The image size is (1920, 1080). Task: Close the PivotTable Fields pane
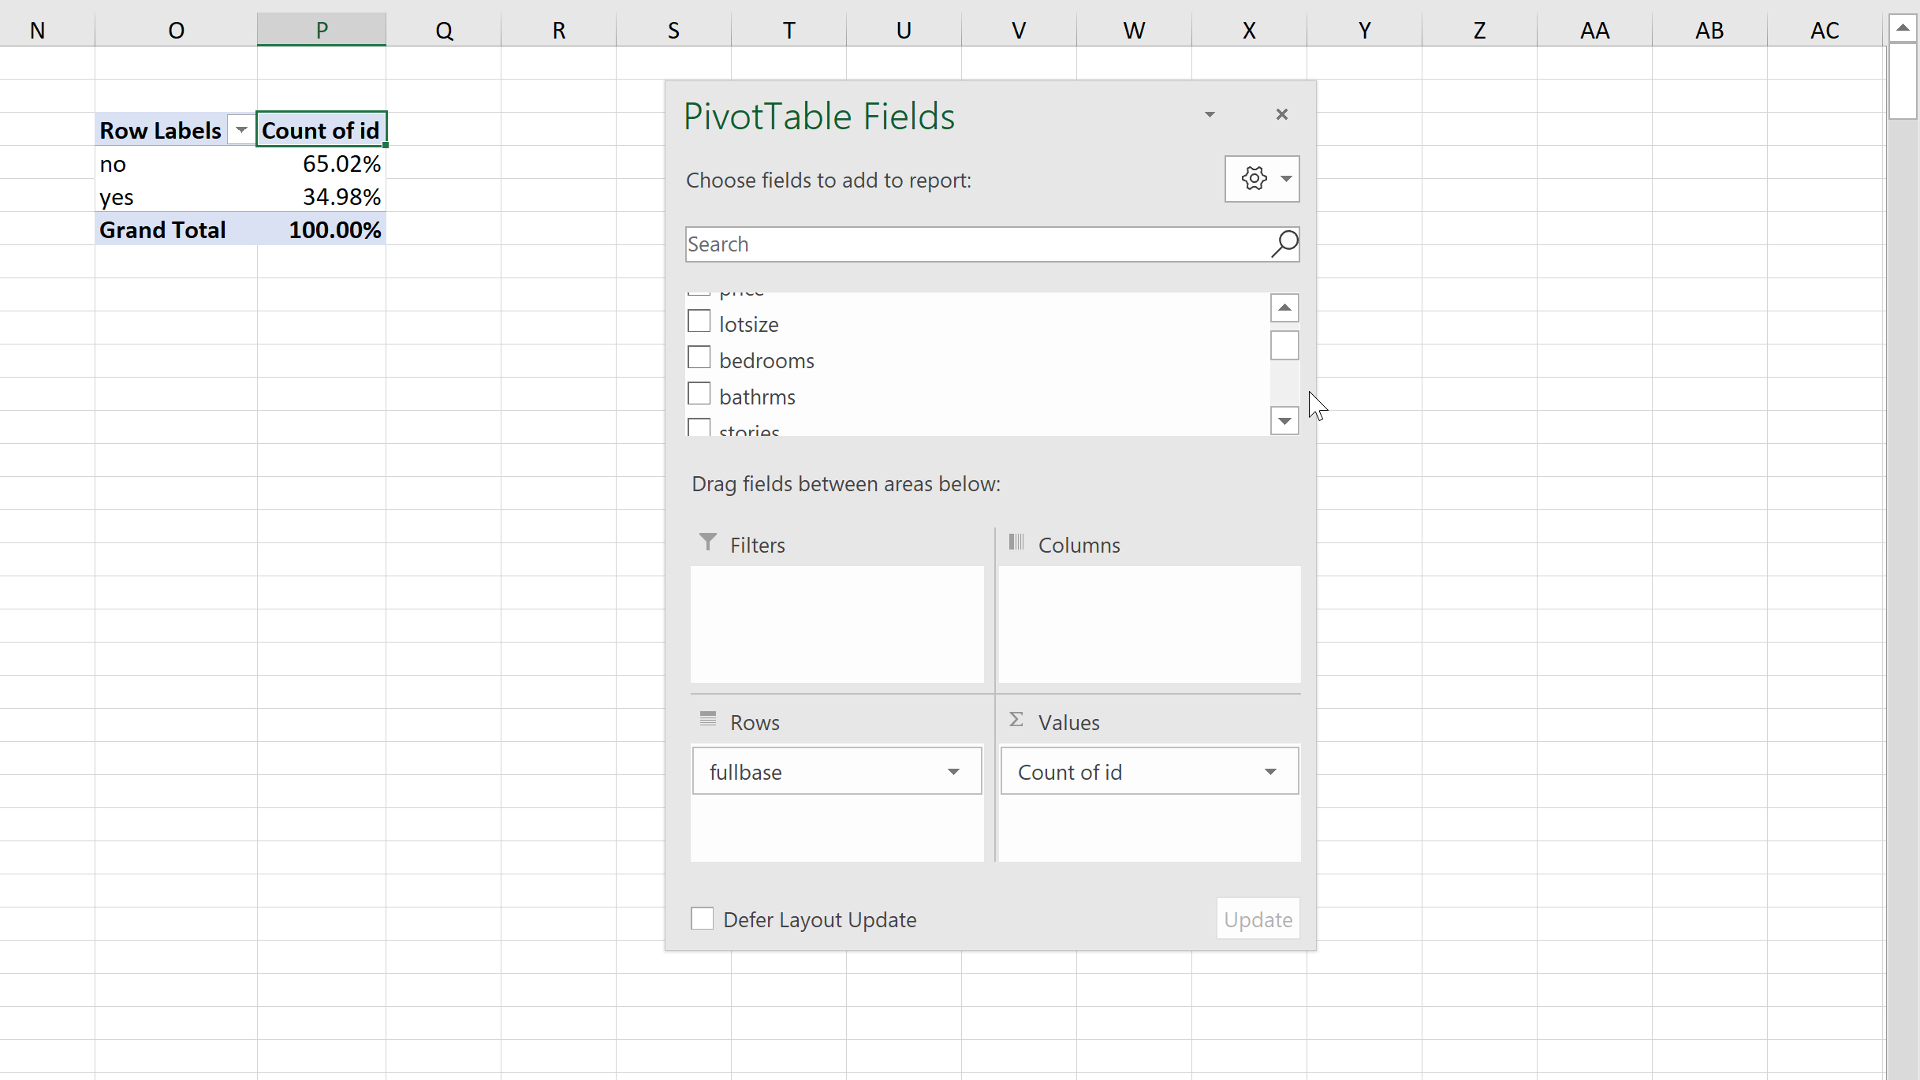click(1282, 115)
